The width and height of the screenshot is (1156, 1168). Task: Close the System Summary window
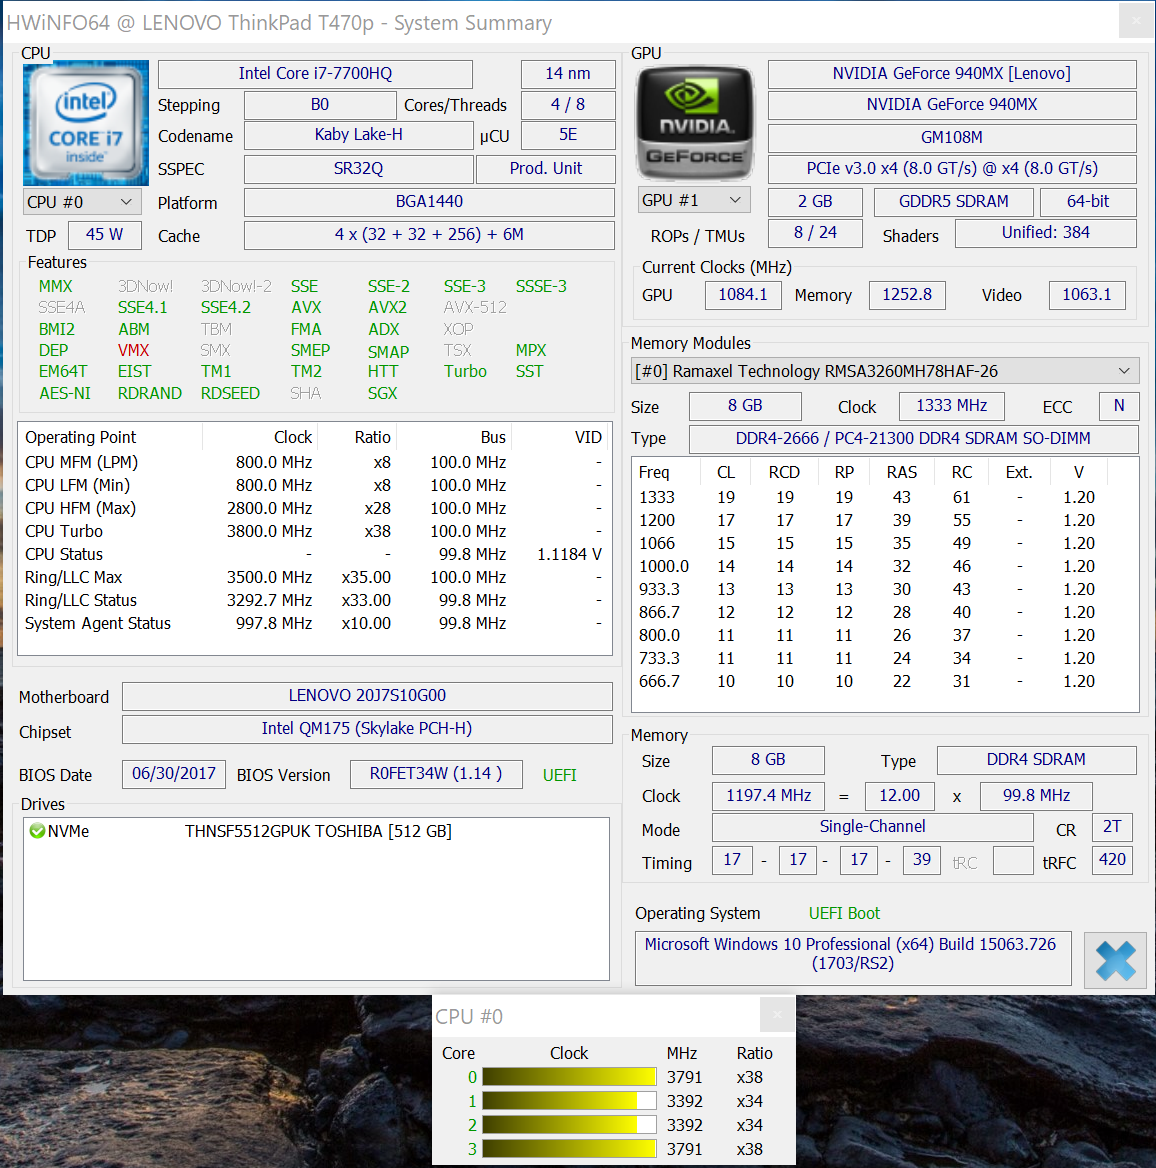click(x=1137, y=22)
